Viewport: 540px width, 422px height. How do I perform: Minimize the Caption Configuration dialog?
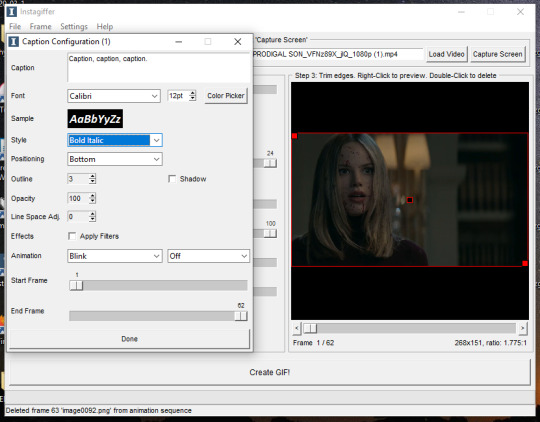pos(178,42)
